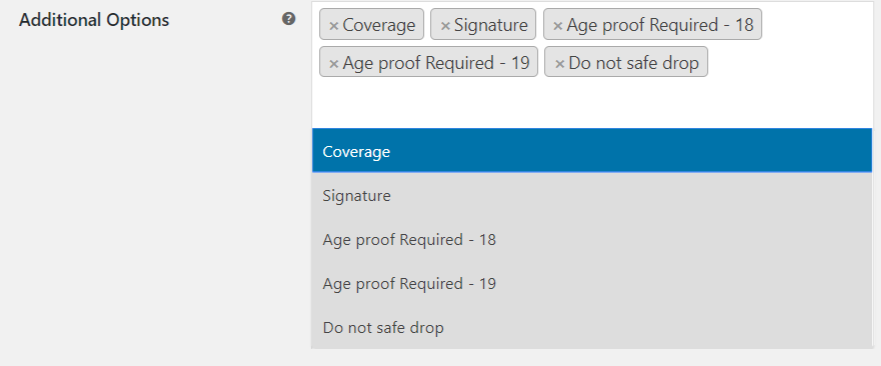Click the Do not safe drop chip label
This screenshot has width=881, height=366.
point(633,63)
